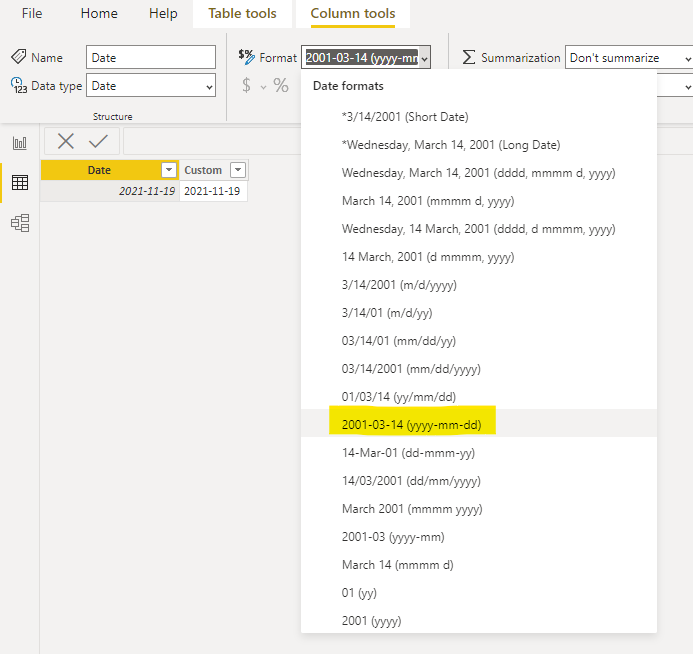Choose the Long Date format
This screenshot has height=654, width=693.
[479, 145]
